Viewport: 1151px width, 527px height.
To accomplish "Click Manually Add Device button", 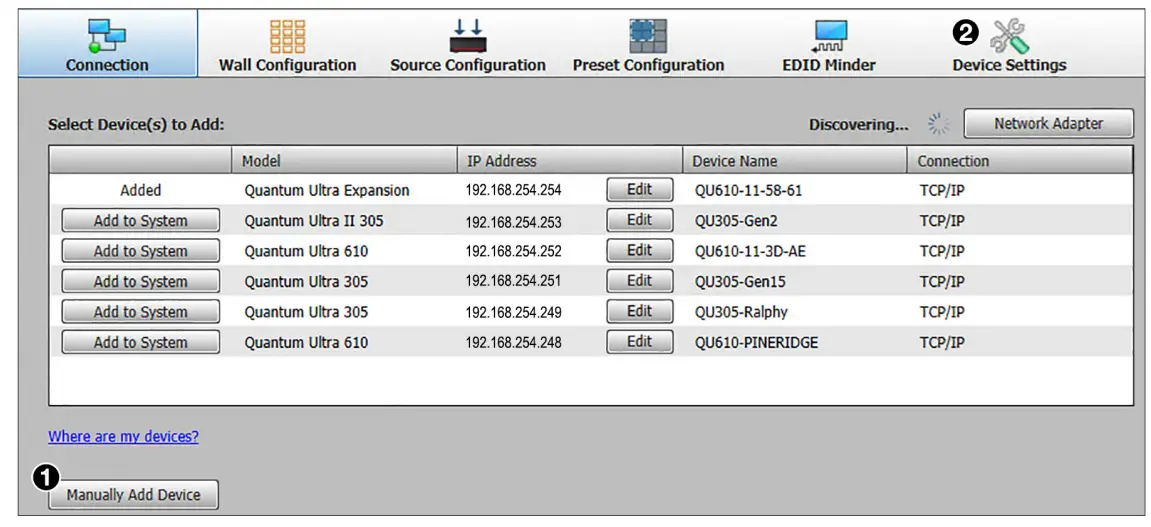I will coord(134,495).
